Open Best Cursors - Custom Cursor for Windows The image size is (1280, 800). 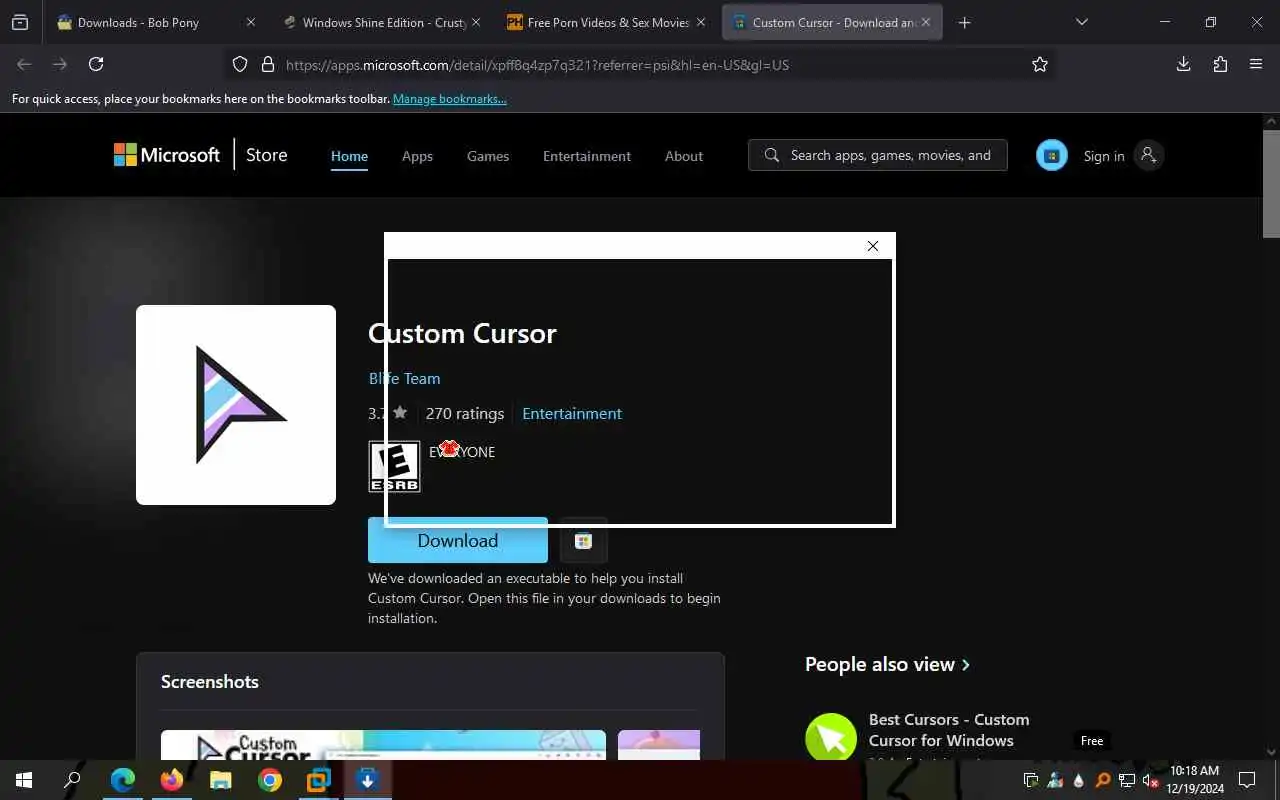click(949, 730)
